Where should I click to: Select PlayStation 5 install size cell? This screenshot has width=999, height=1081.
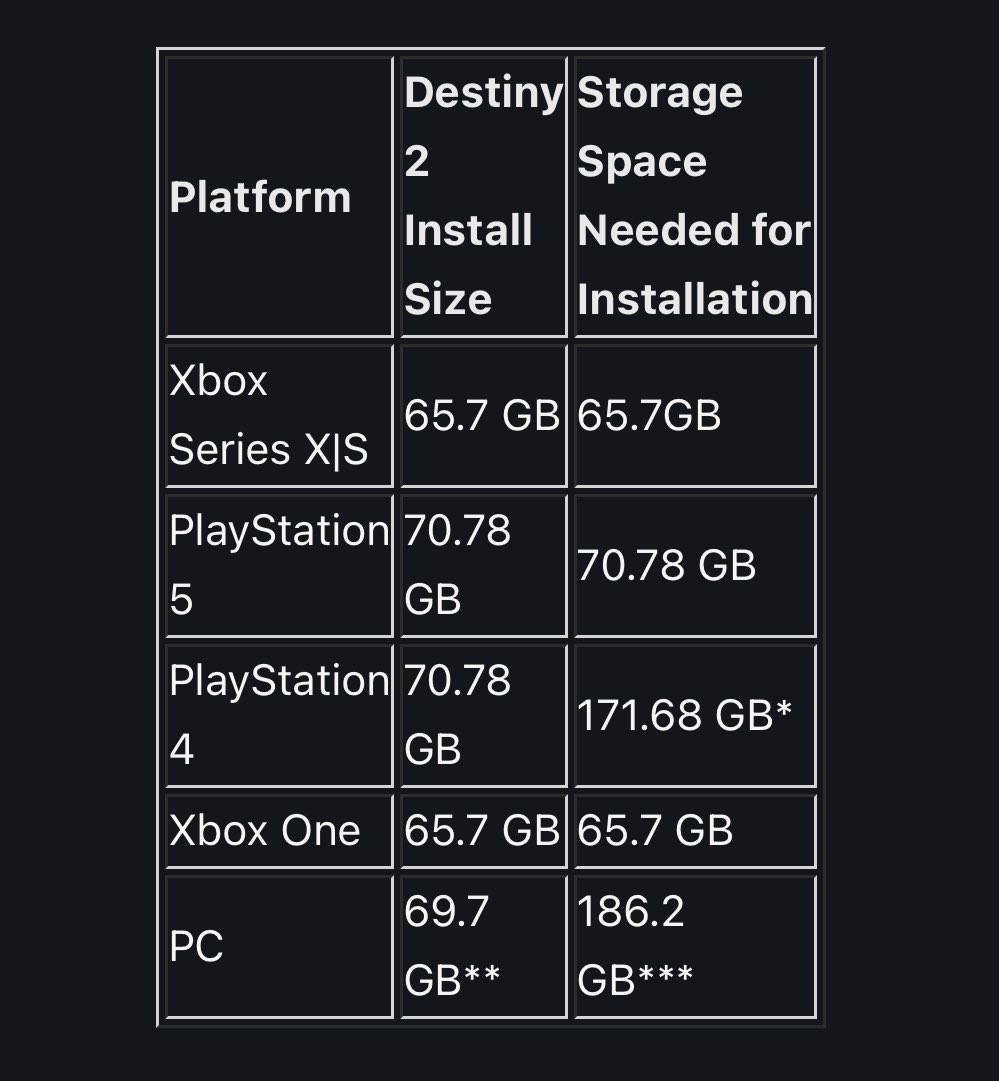coord(458,565)
